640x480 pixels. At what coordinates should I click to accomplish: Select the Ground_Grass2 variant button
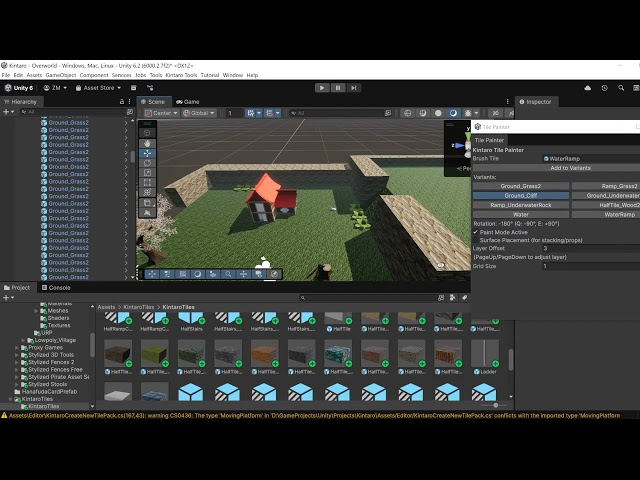(x=521, y=186)
